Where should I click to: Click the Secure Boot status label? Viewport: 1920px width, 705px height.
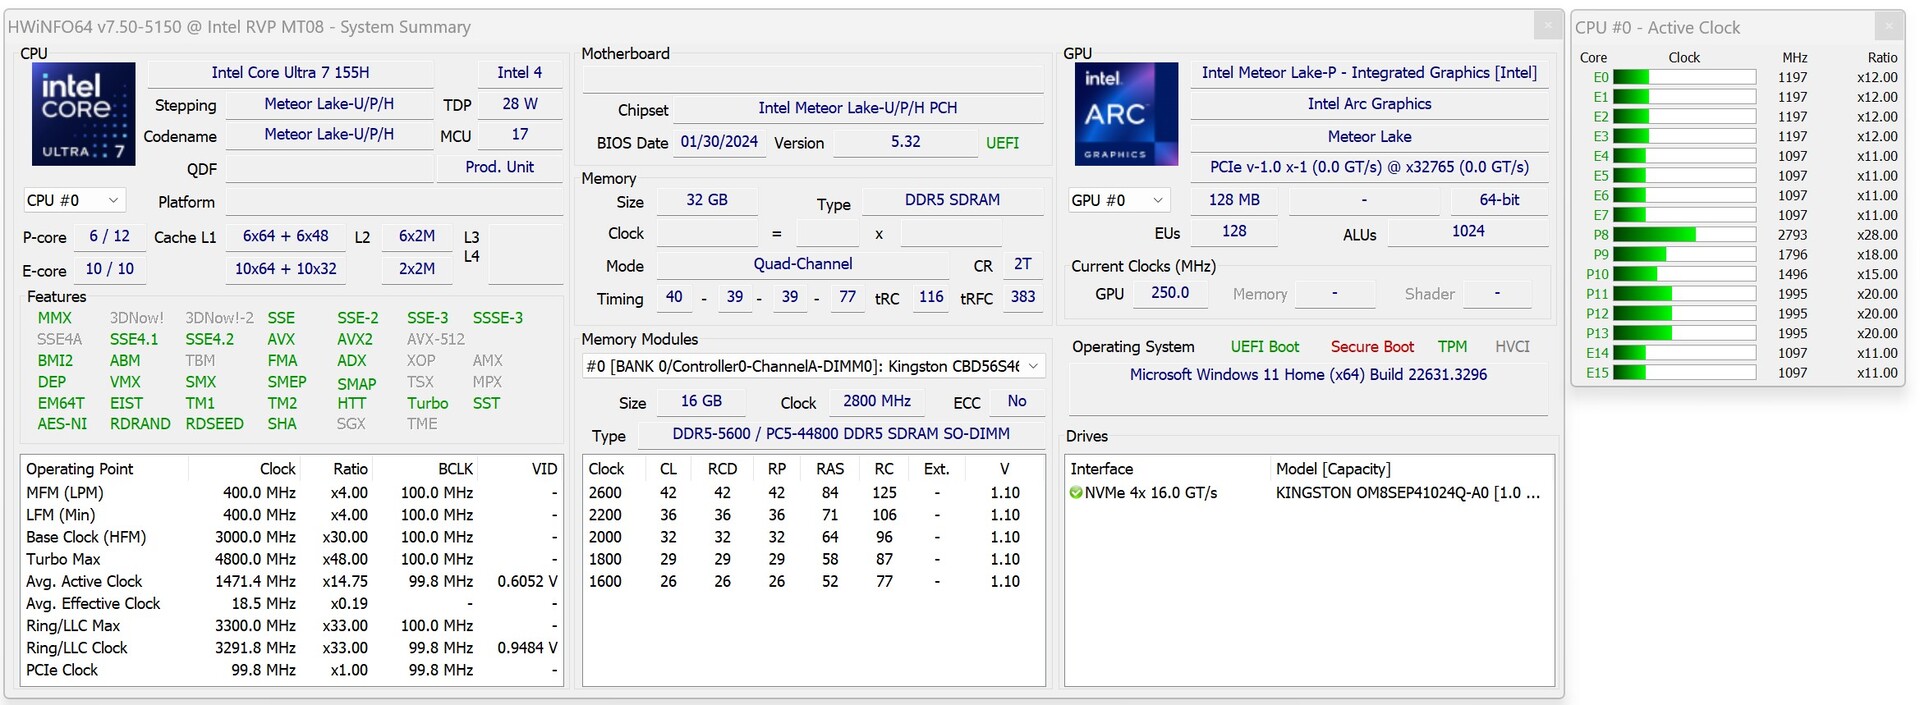1372,347
